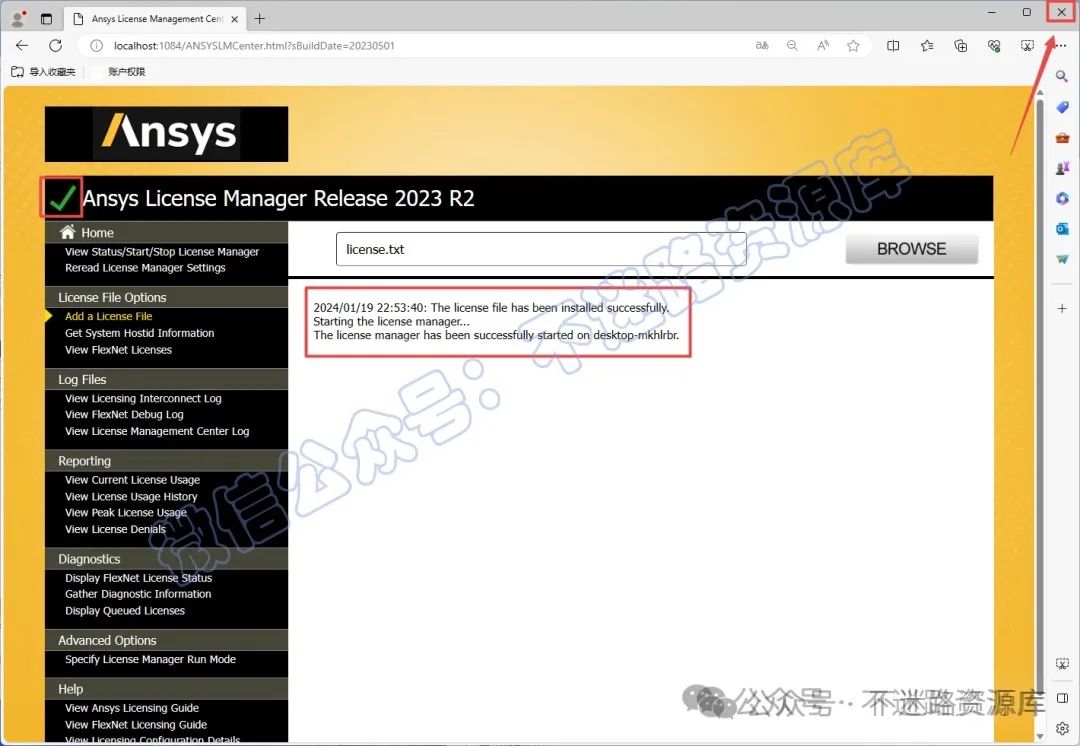Open View License Management Center Log

[157, 431]
